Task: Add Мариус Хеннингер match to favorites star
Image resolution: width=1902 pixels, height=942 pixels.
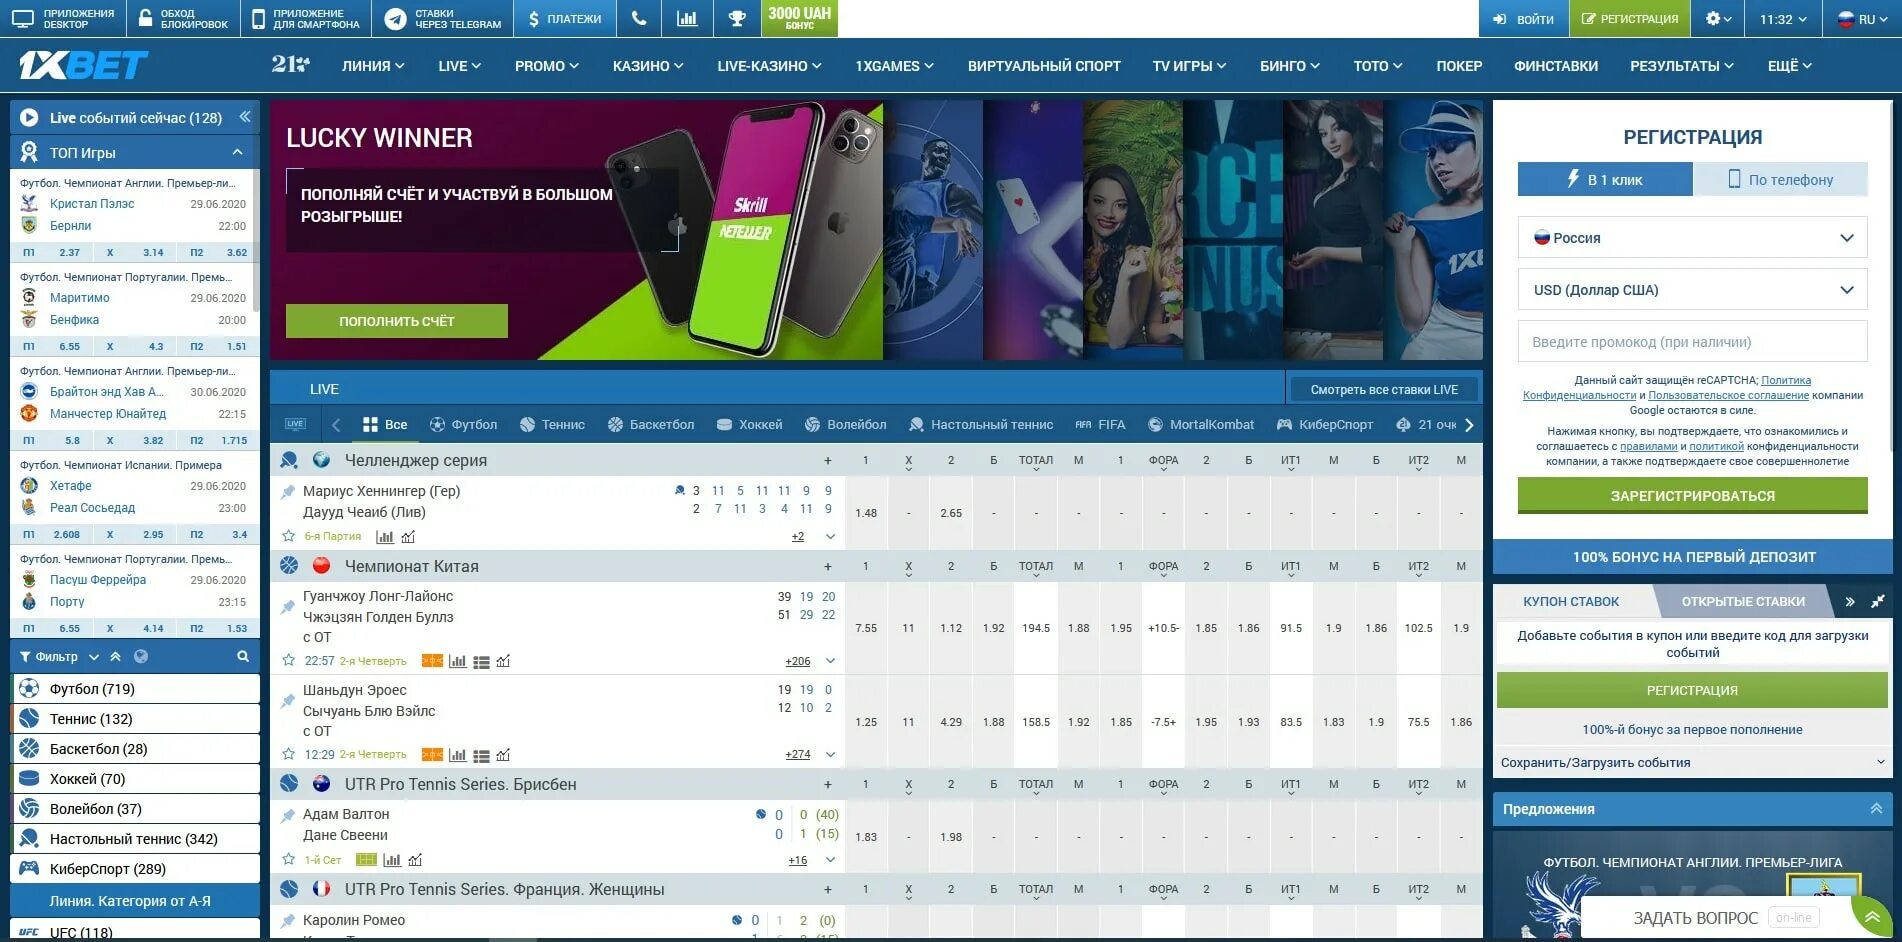Action: (x=289, y=536)
